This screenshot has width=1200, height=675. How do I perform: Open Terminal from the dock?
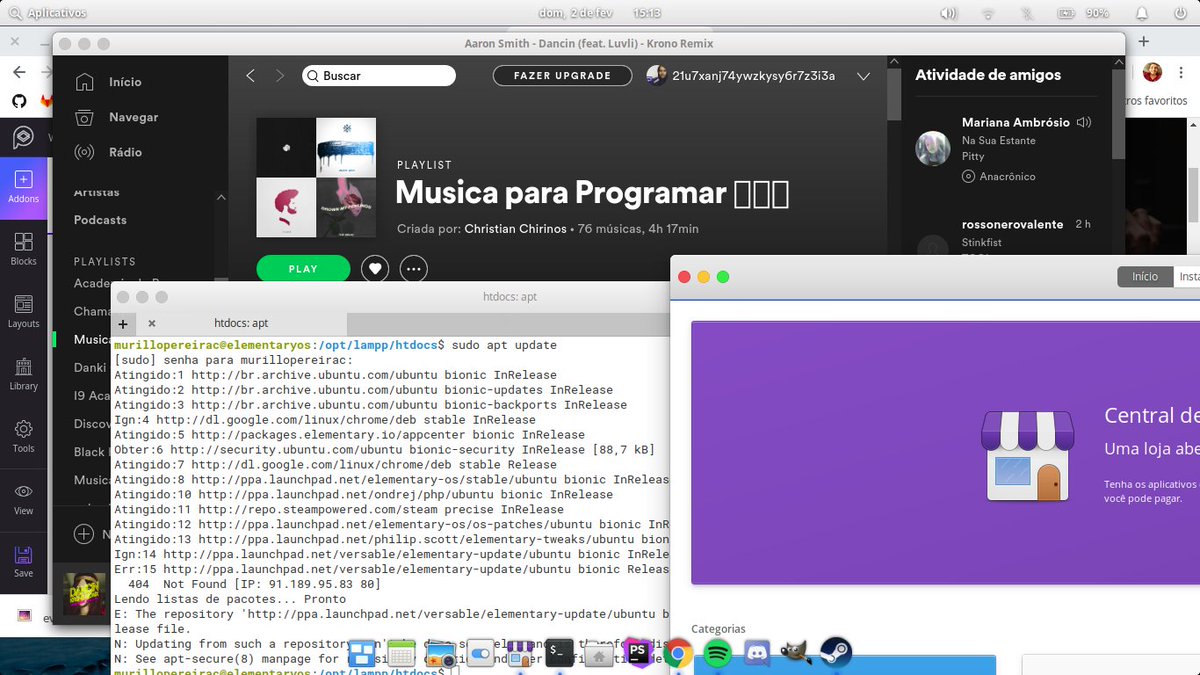tap(559, 653)
